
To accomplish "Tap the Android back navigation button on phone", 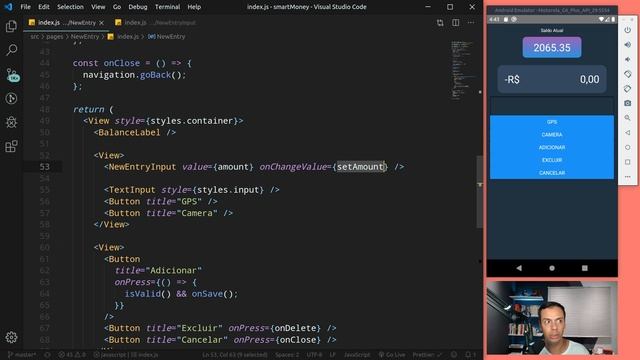I will tap(519, 268).
